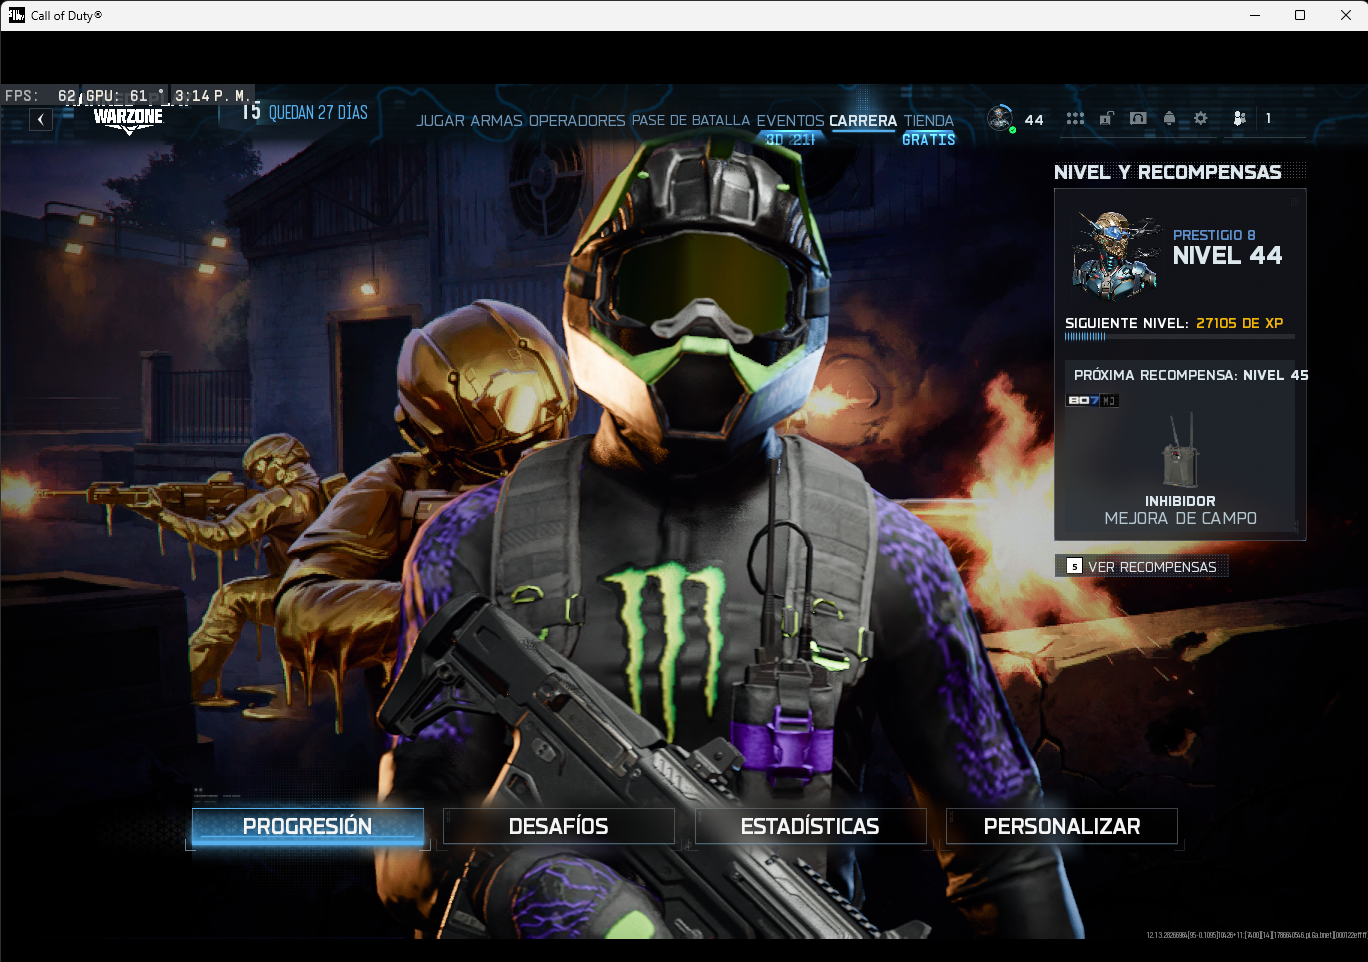Select the CARRERA tab
1368x962 pixels.
click(x=863, y=121)
